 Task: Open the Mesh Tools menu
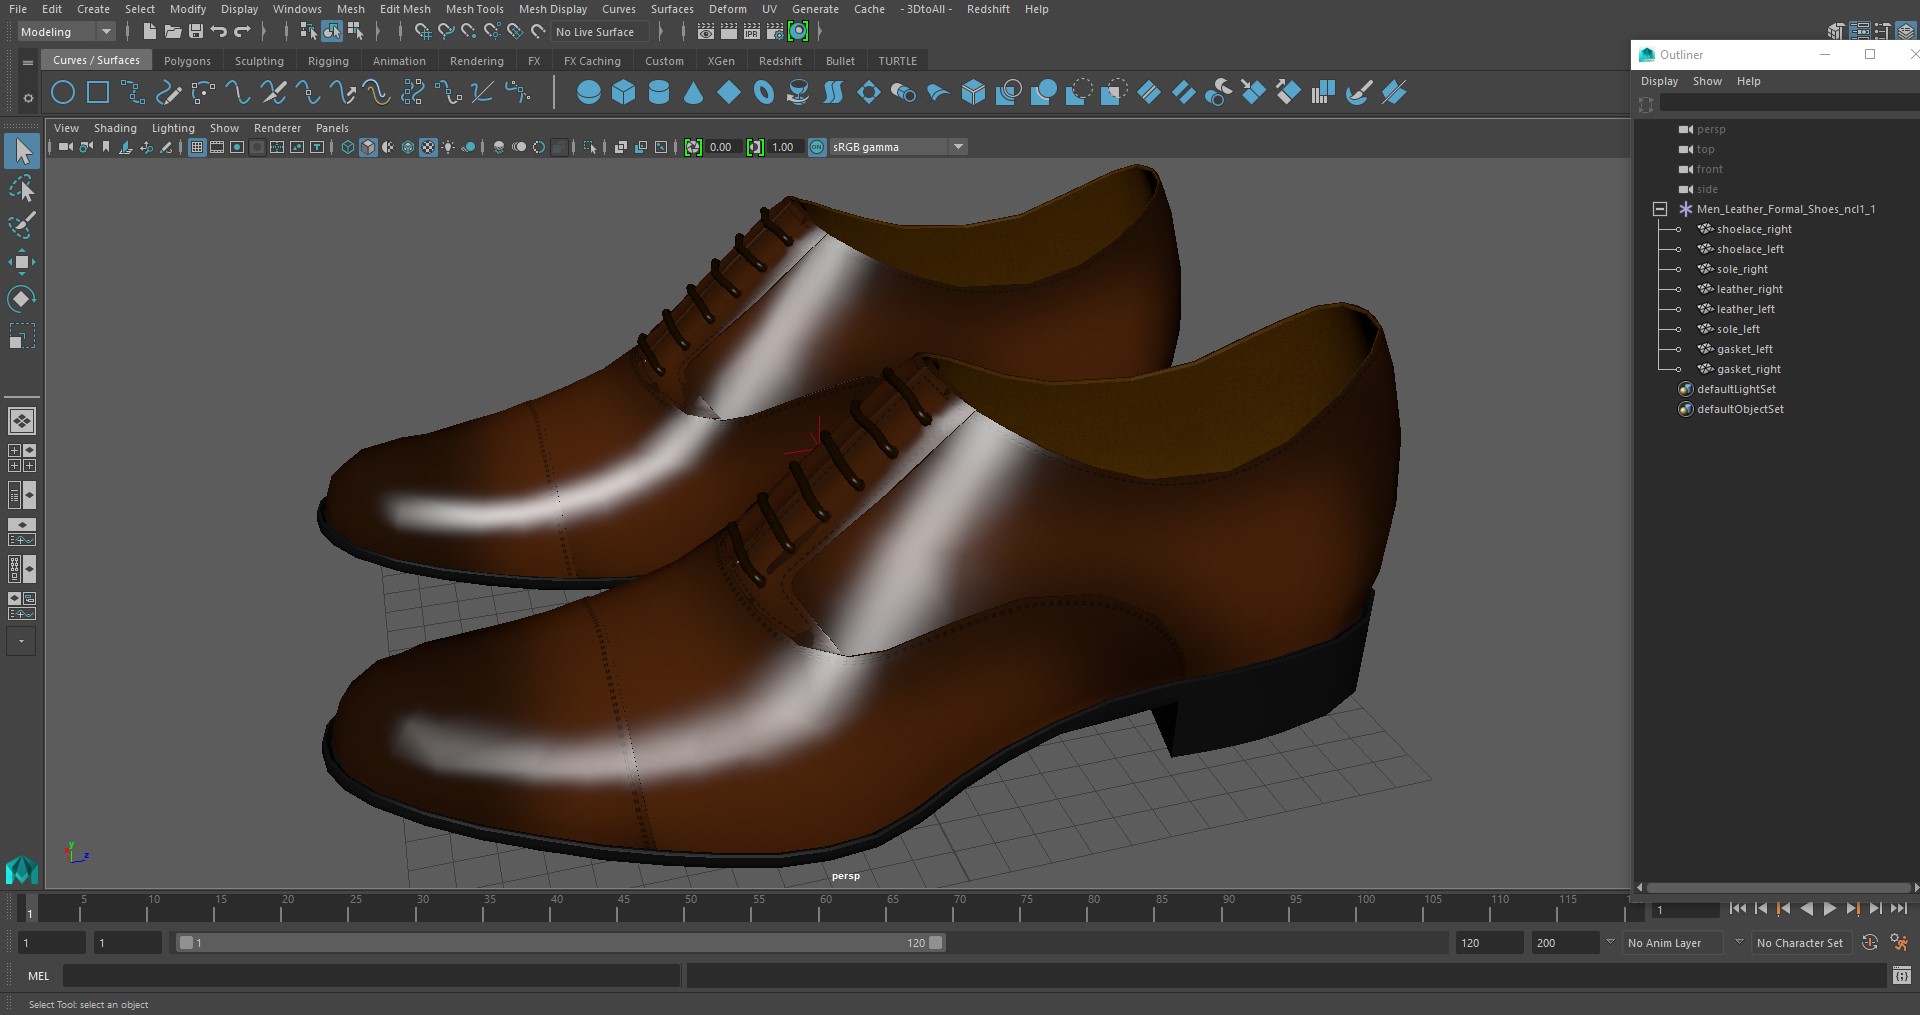[x=474, y=9]
